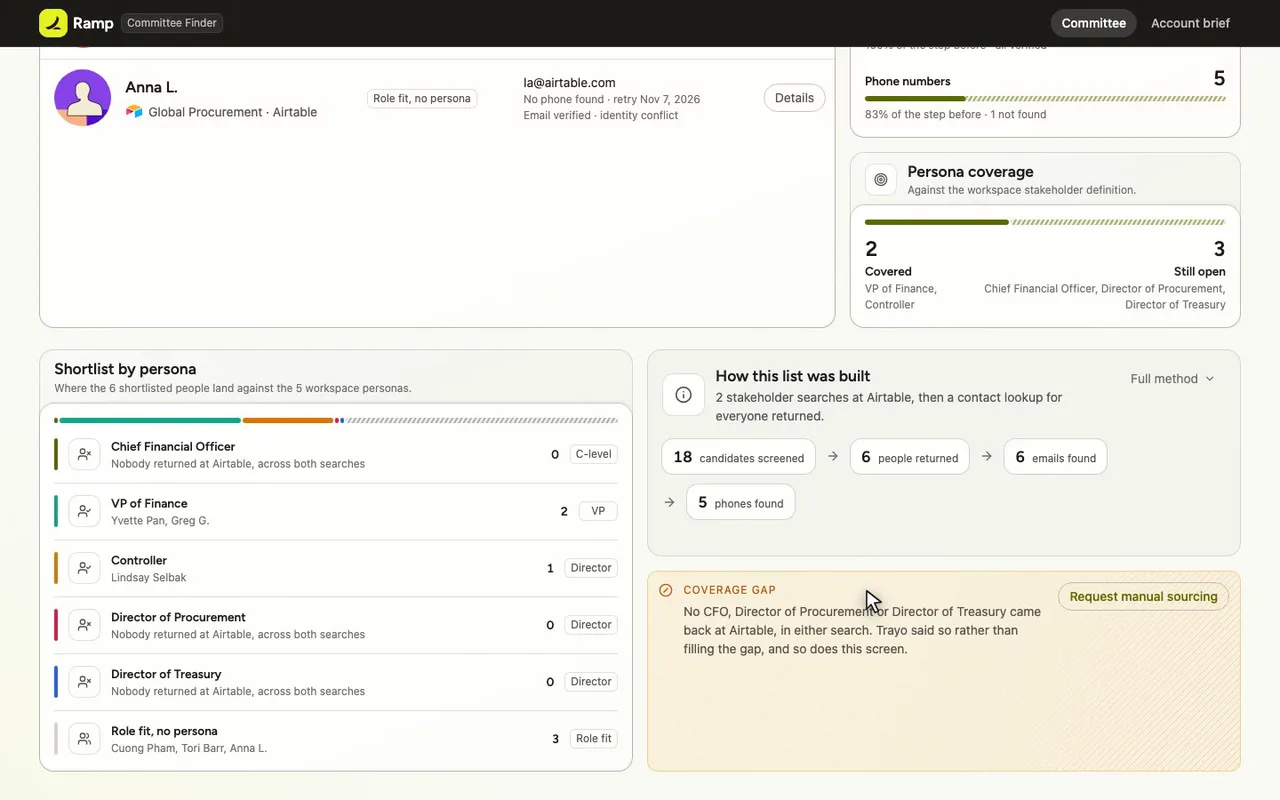
Task: Click the Phone numbers progress bar
Action: click(x=1045, y=99)
